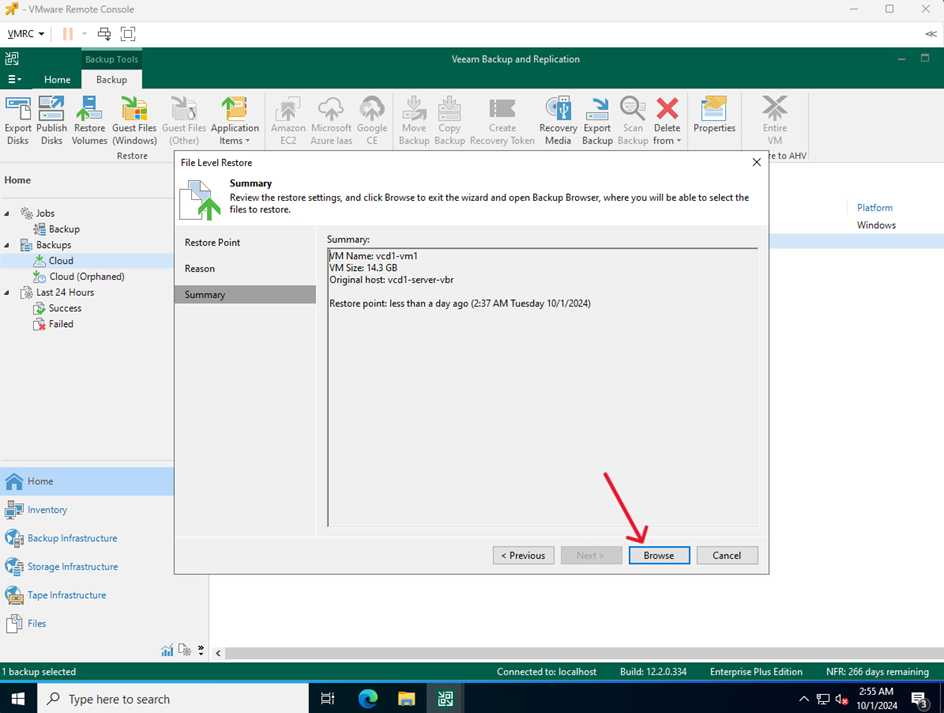Select the Restore Point wizard step
This screenshot has width=944, height=713.
tap(212, 243)
